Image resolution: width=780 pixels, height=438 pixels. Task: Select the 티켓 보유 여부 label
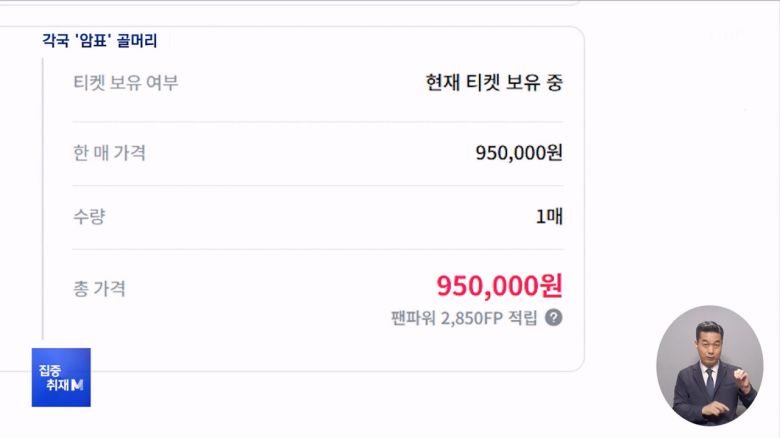click(x=126, y=83)
